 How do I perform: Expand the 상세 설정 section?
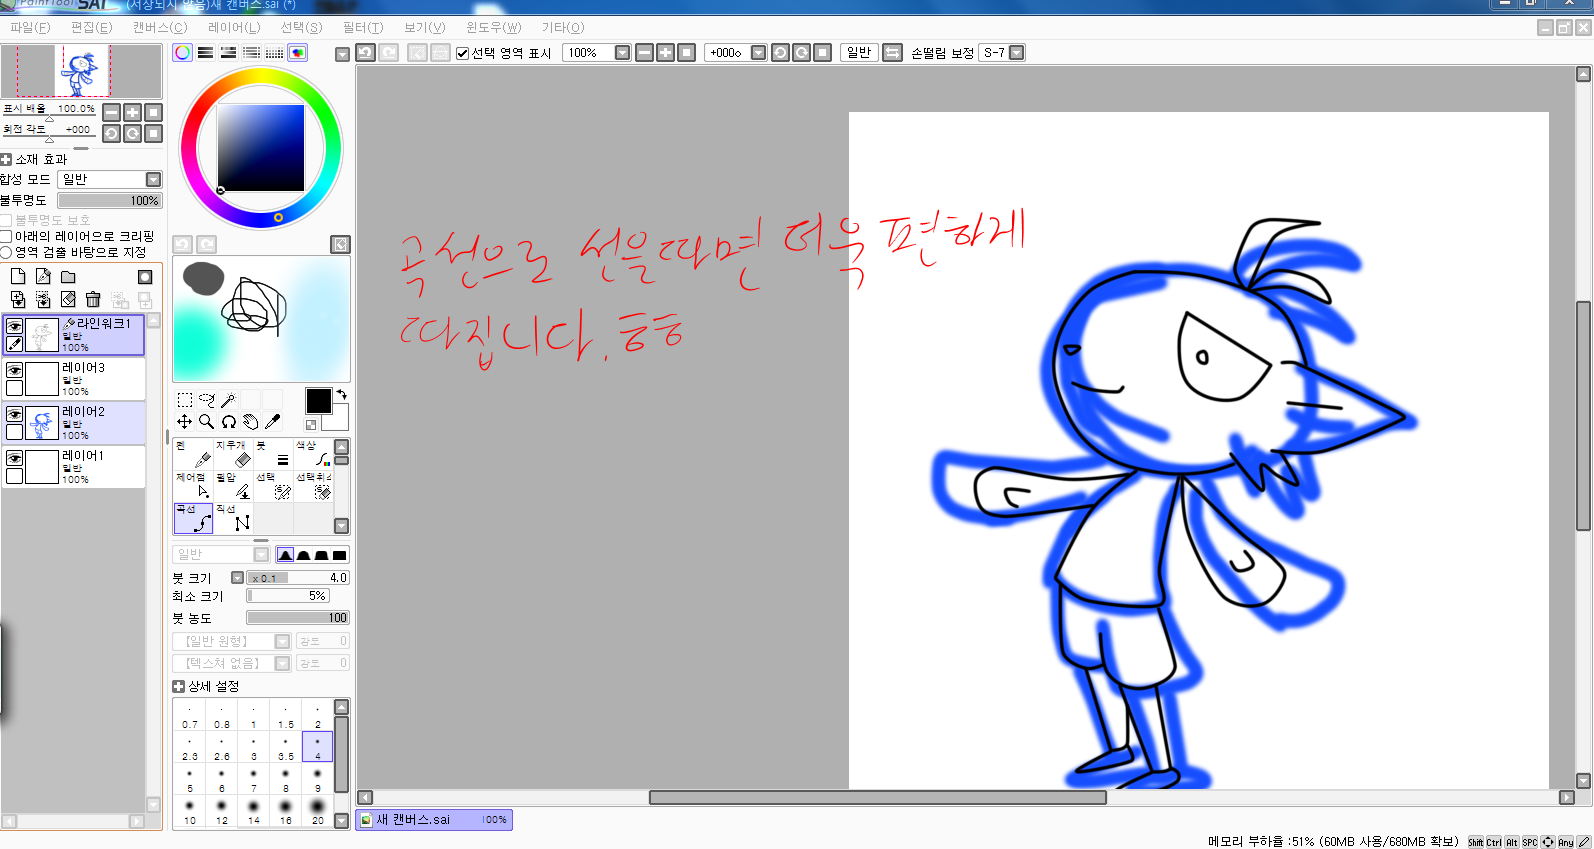[x=178, y=686]
